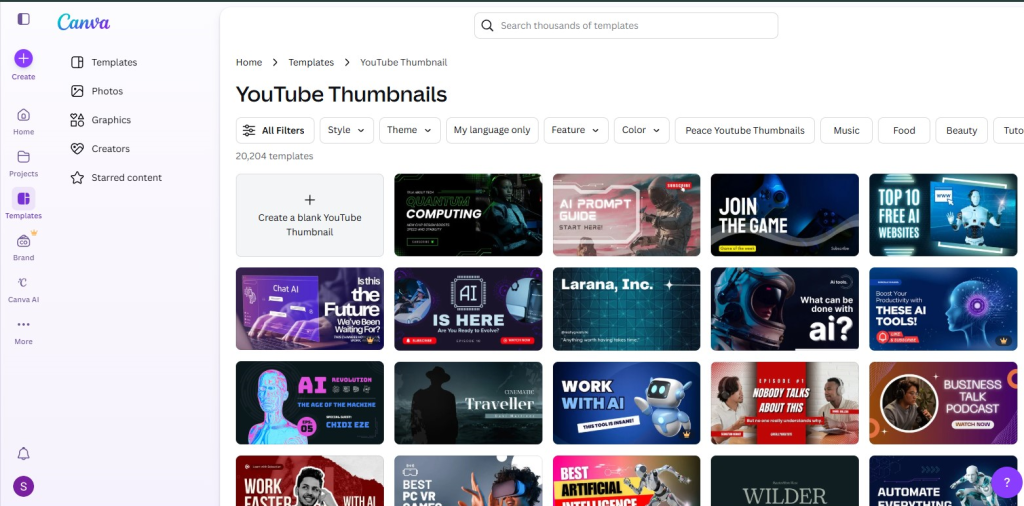Open Top 10 Free AI Websites template

[x=943, y=215]
